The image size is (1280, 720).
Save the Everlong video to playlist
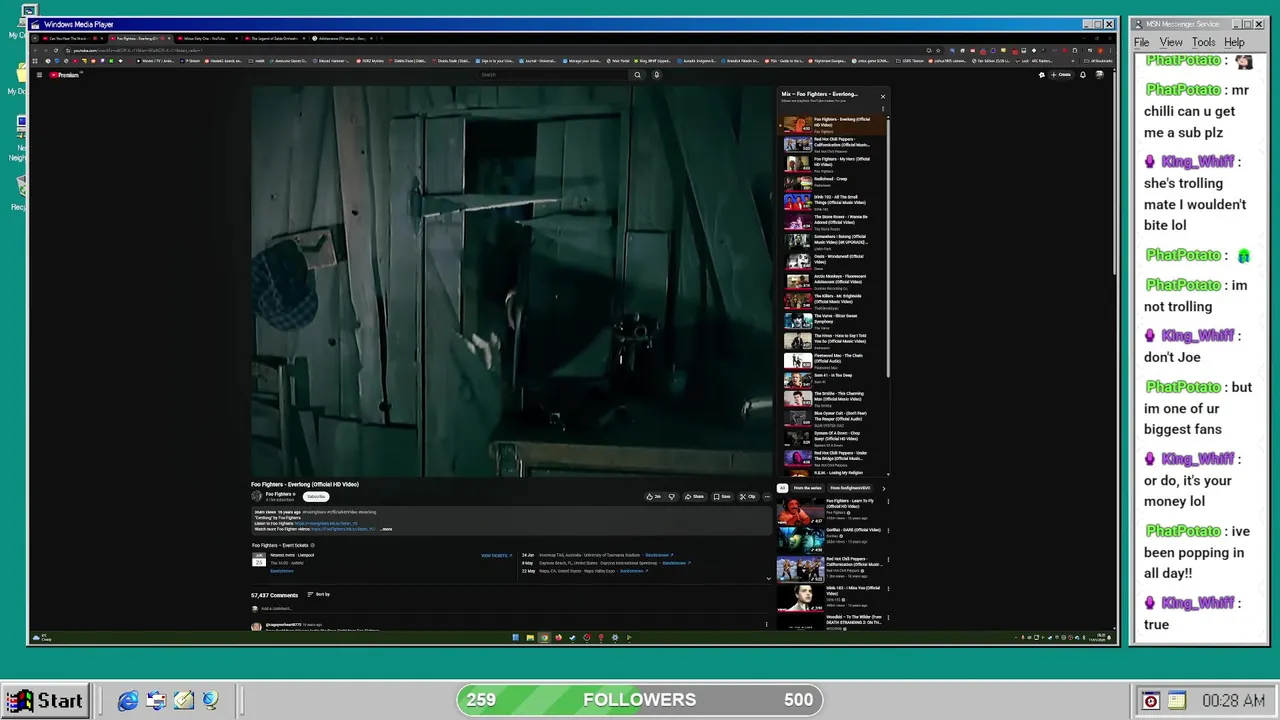click(722, 497)
